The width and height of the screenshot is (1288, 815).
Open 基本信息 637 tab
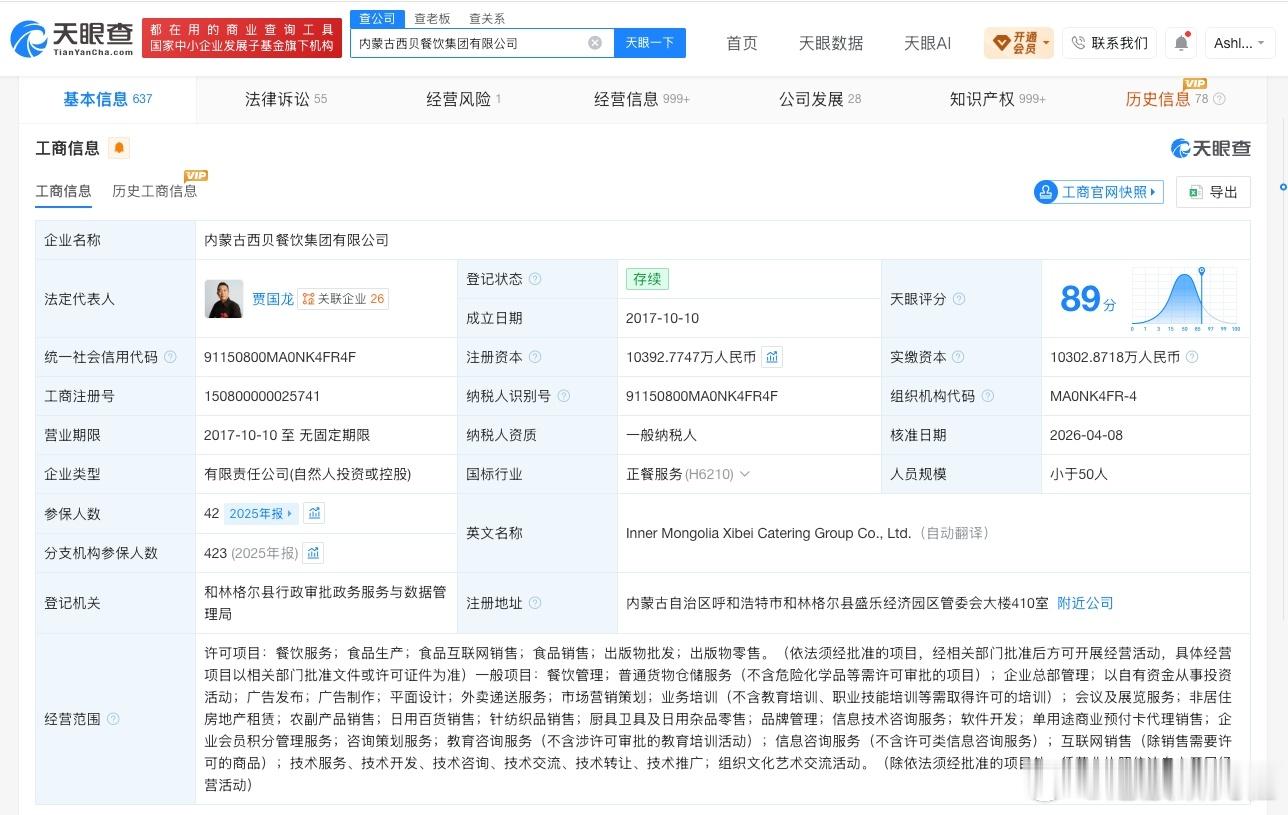click(x=108, y=99)
